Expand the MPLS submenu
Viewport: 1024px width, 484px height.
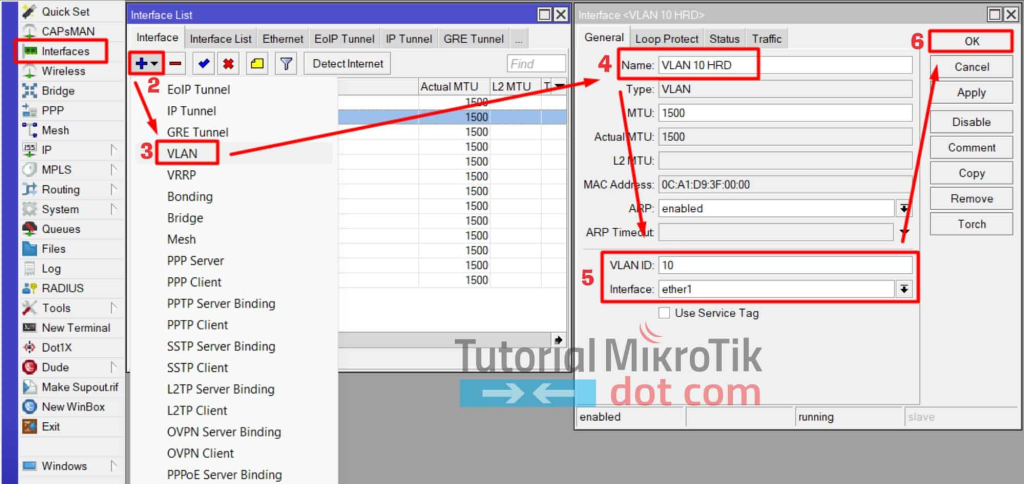(x=113, y=169)
